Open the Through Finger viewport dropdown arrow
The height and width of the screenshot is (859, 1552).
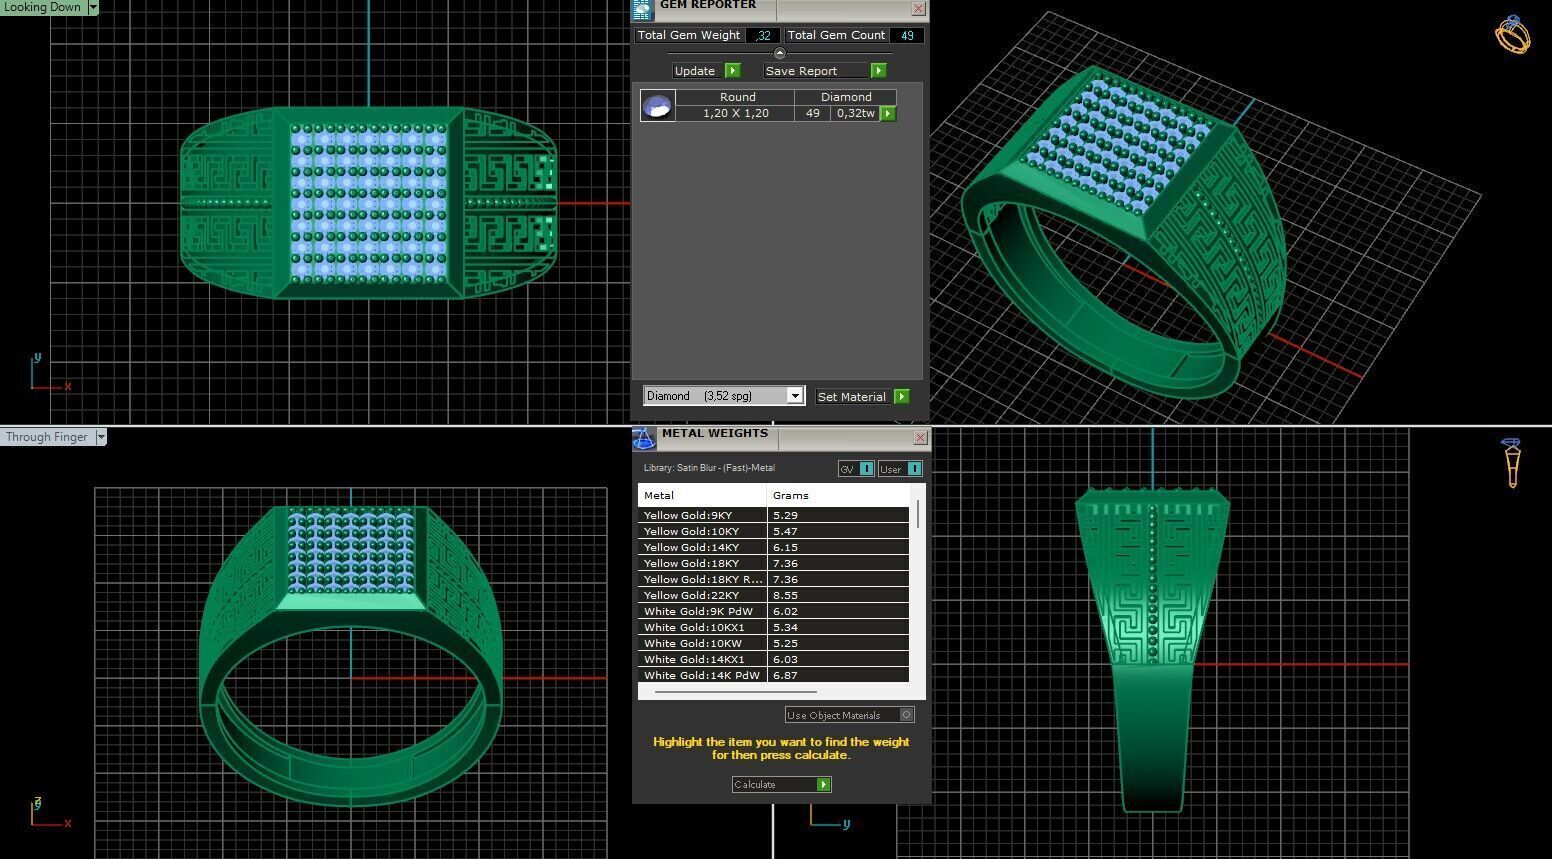pos(100,437)
